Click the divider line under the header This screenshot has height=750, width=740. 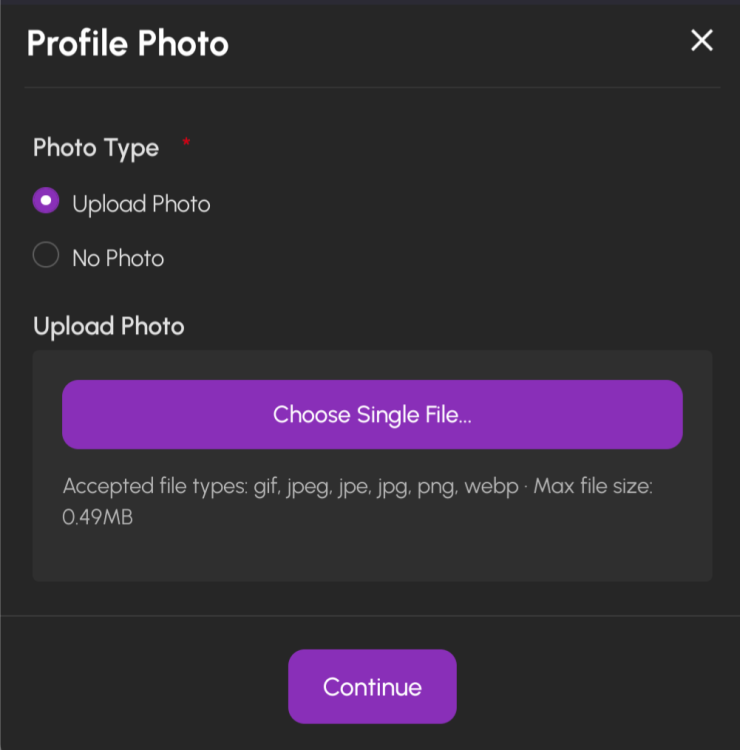tap(372, 87)
